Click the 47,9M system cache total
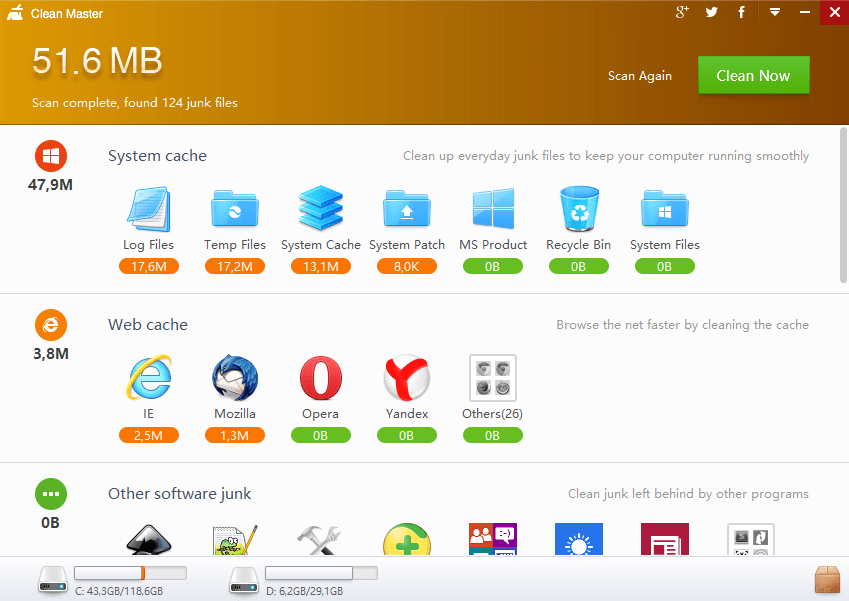 coord(50,185)
